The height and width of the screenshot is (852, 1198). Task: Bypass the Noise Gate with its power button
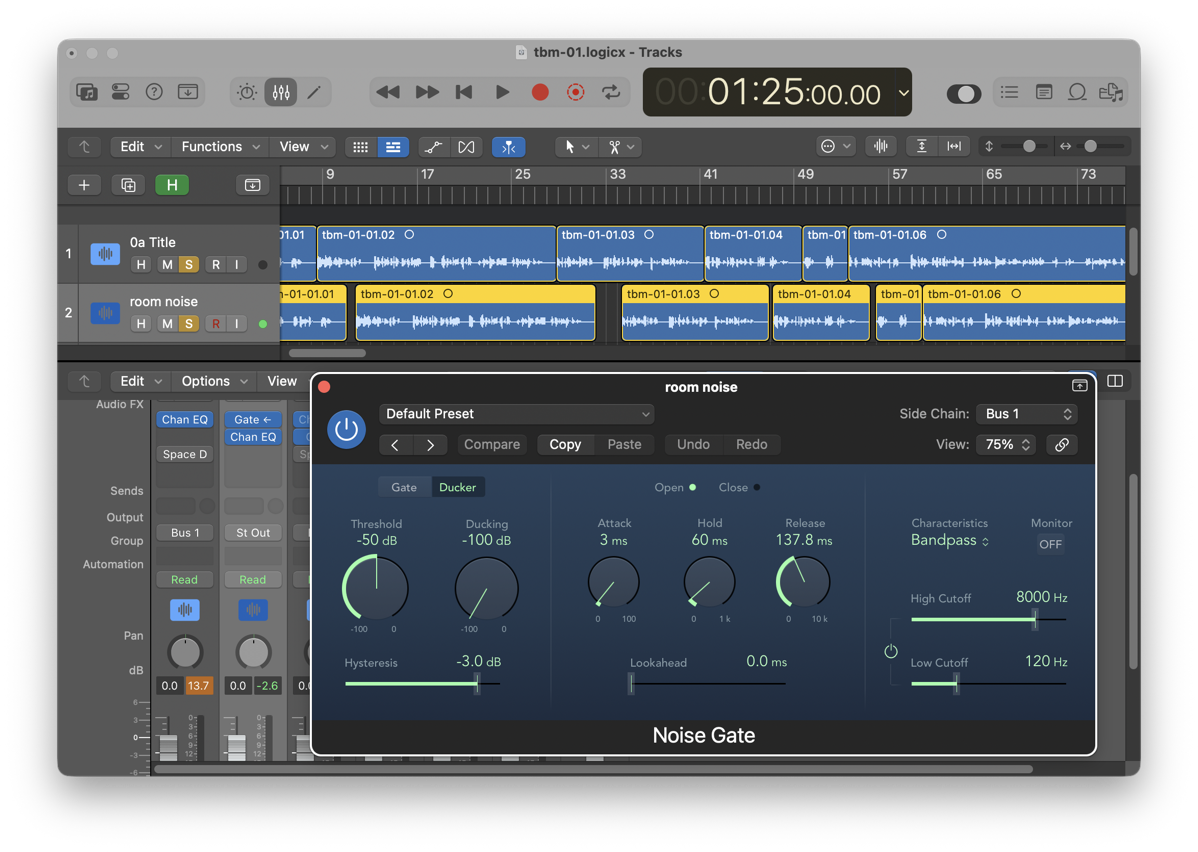coord(346,431)
